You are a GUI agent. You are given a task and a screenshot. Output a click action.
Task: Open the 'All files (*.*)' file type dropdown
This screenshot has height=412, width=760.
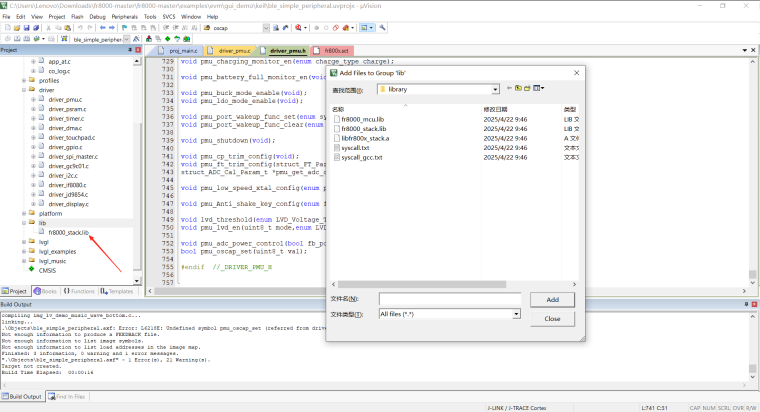click(516, 313)
